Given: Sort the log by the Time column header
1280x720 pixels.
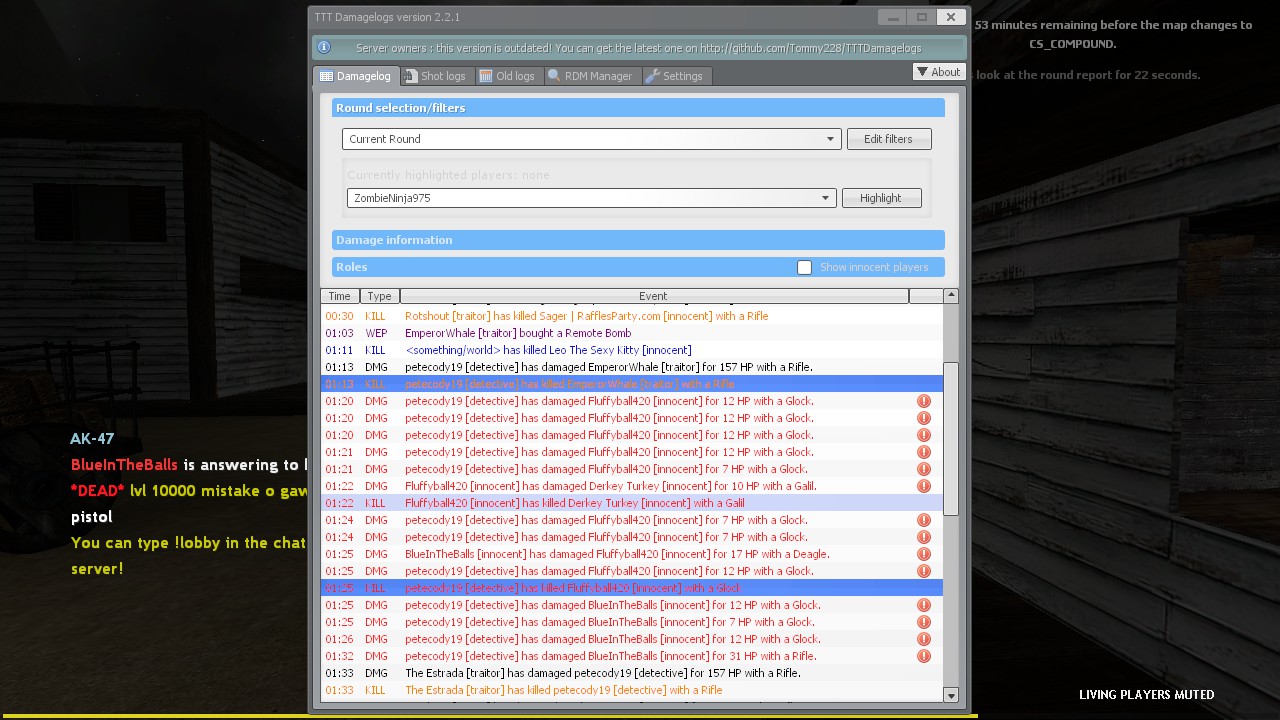Looking at the screenshot, I should coord(340,296).
